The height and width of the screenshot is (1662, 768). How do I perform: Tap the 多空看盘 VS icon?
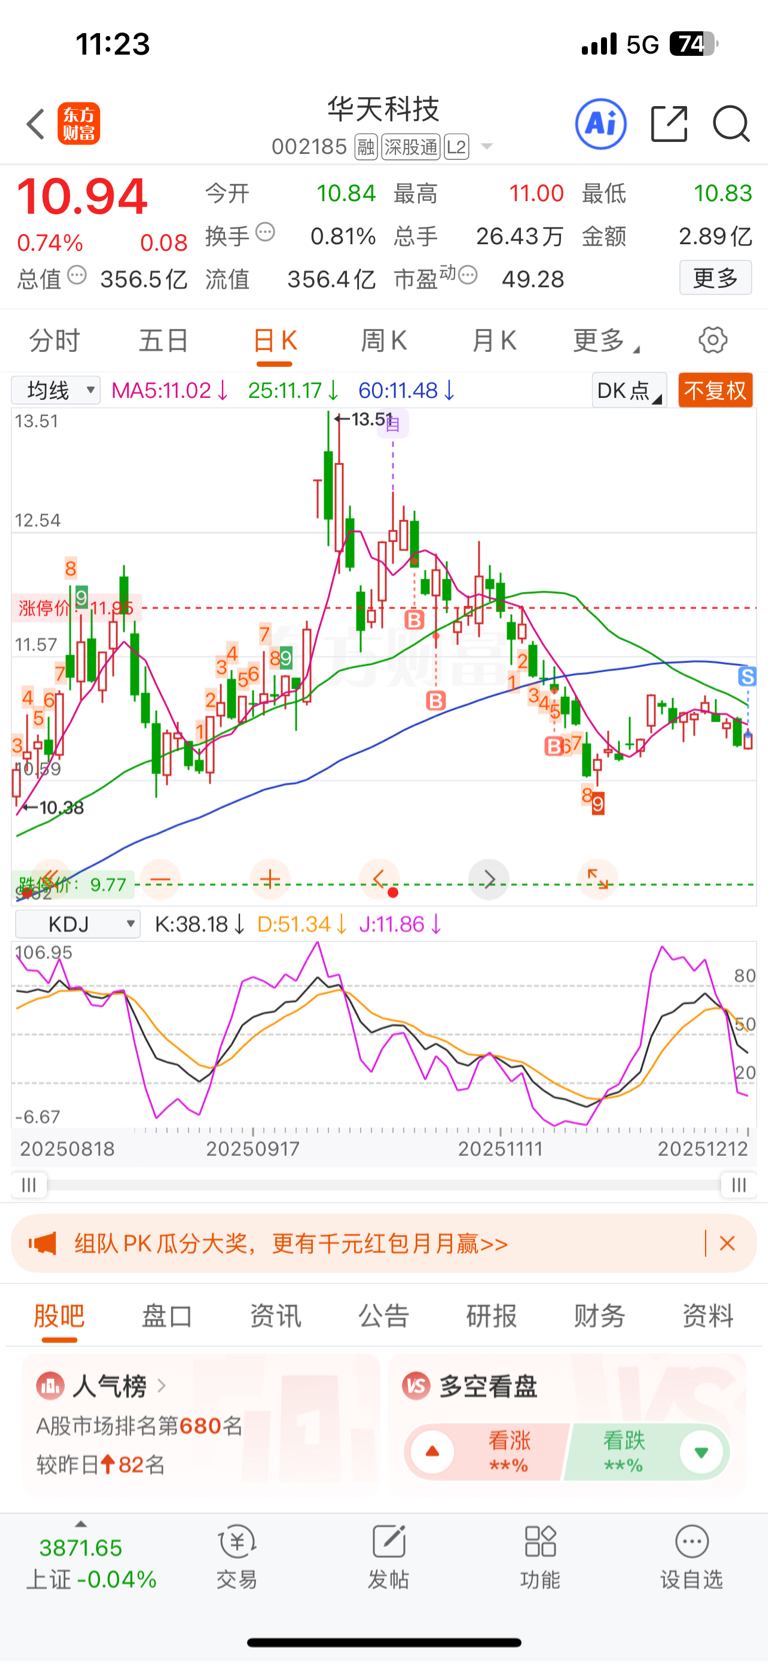[416, 1386]
